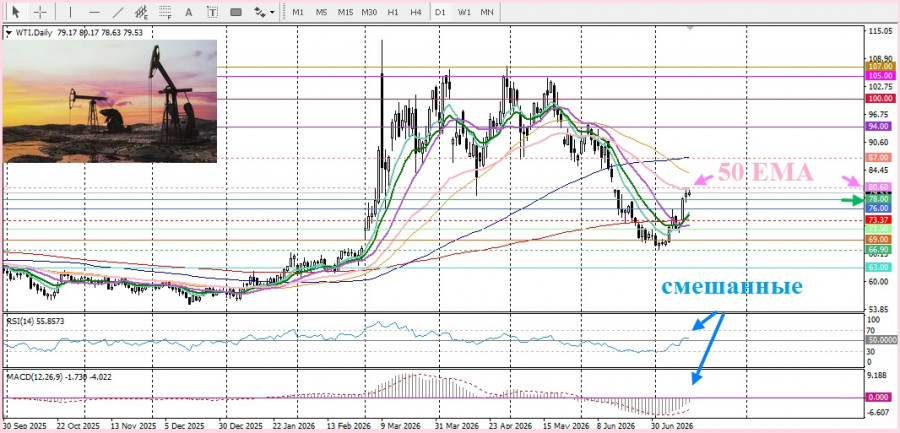Select the vertical line drawing tool
This screenshot has width=900, height=433.
pyautogui.click(x=71, y=11)
